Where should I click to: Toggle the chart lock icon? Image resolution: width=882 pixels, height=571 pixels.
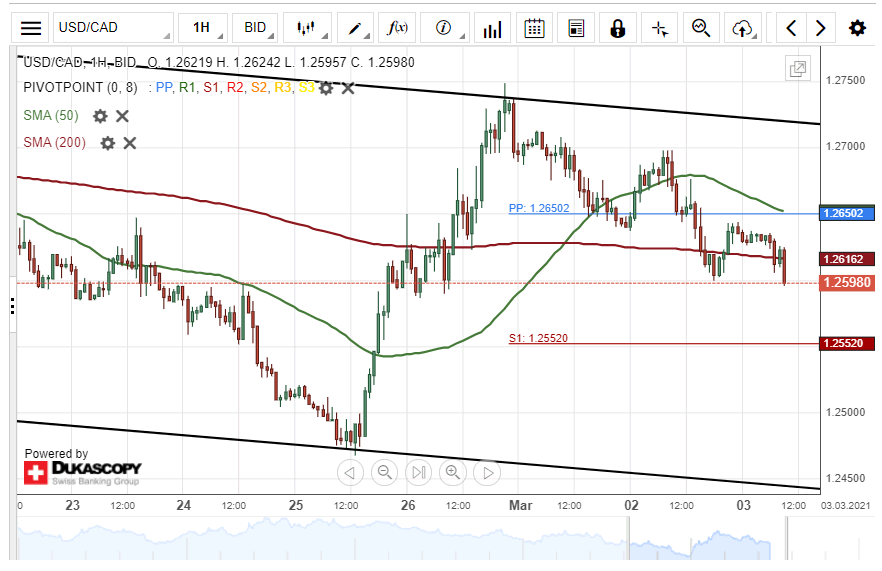tap(618, 28)
